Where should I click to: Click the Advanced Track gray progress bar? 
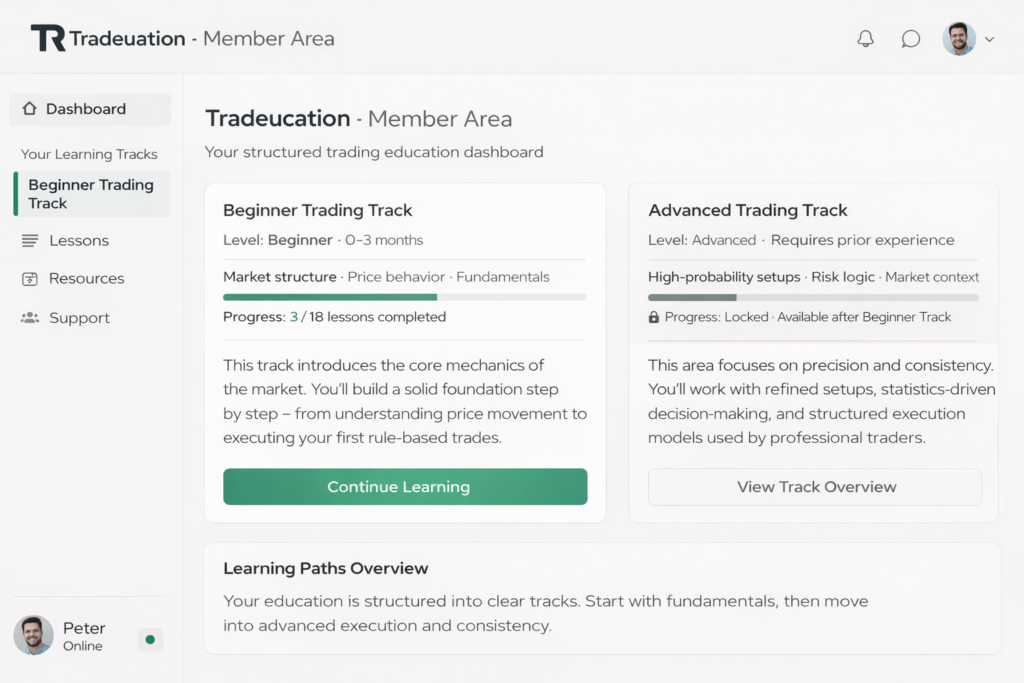point(812,297)
